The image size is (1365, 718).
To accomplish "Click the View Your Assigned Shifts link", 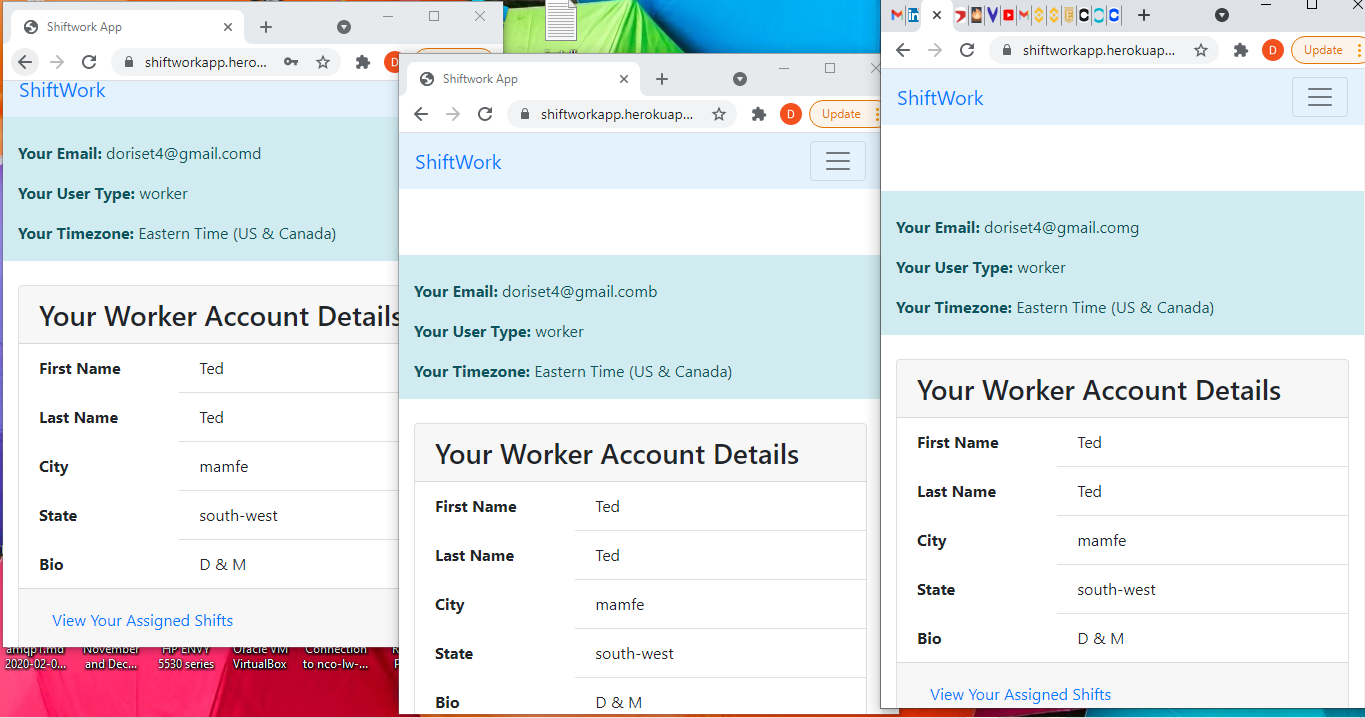I will tap(1020, 694).
